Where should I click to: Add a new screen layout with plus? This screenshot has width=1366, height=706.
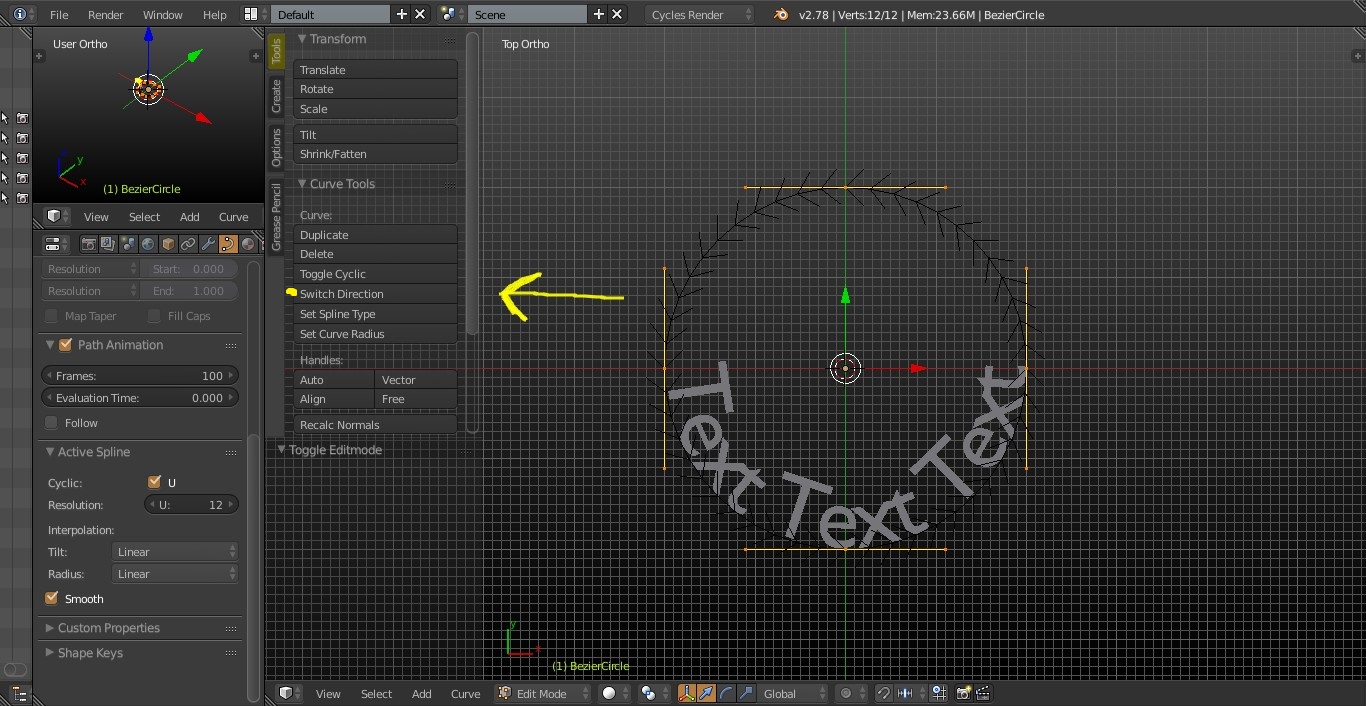tap(402, 14)
